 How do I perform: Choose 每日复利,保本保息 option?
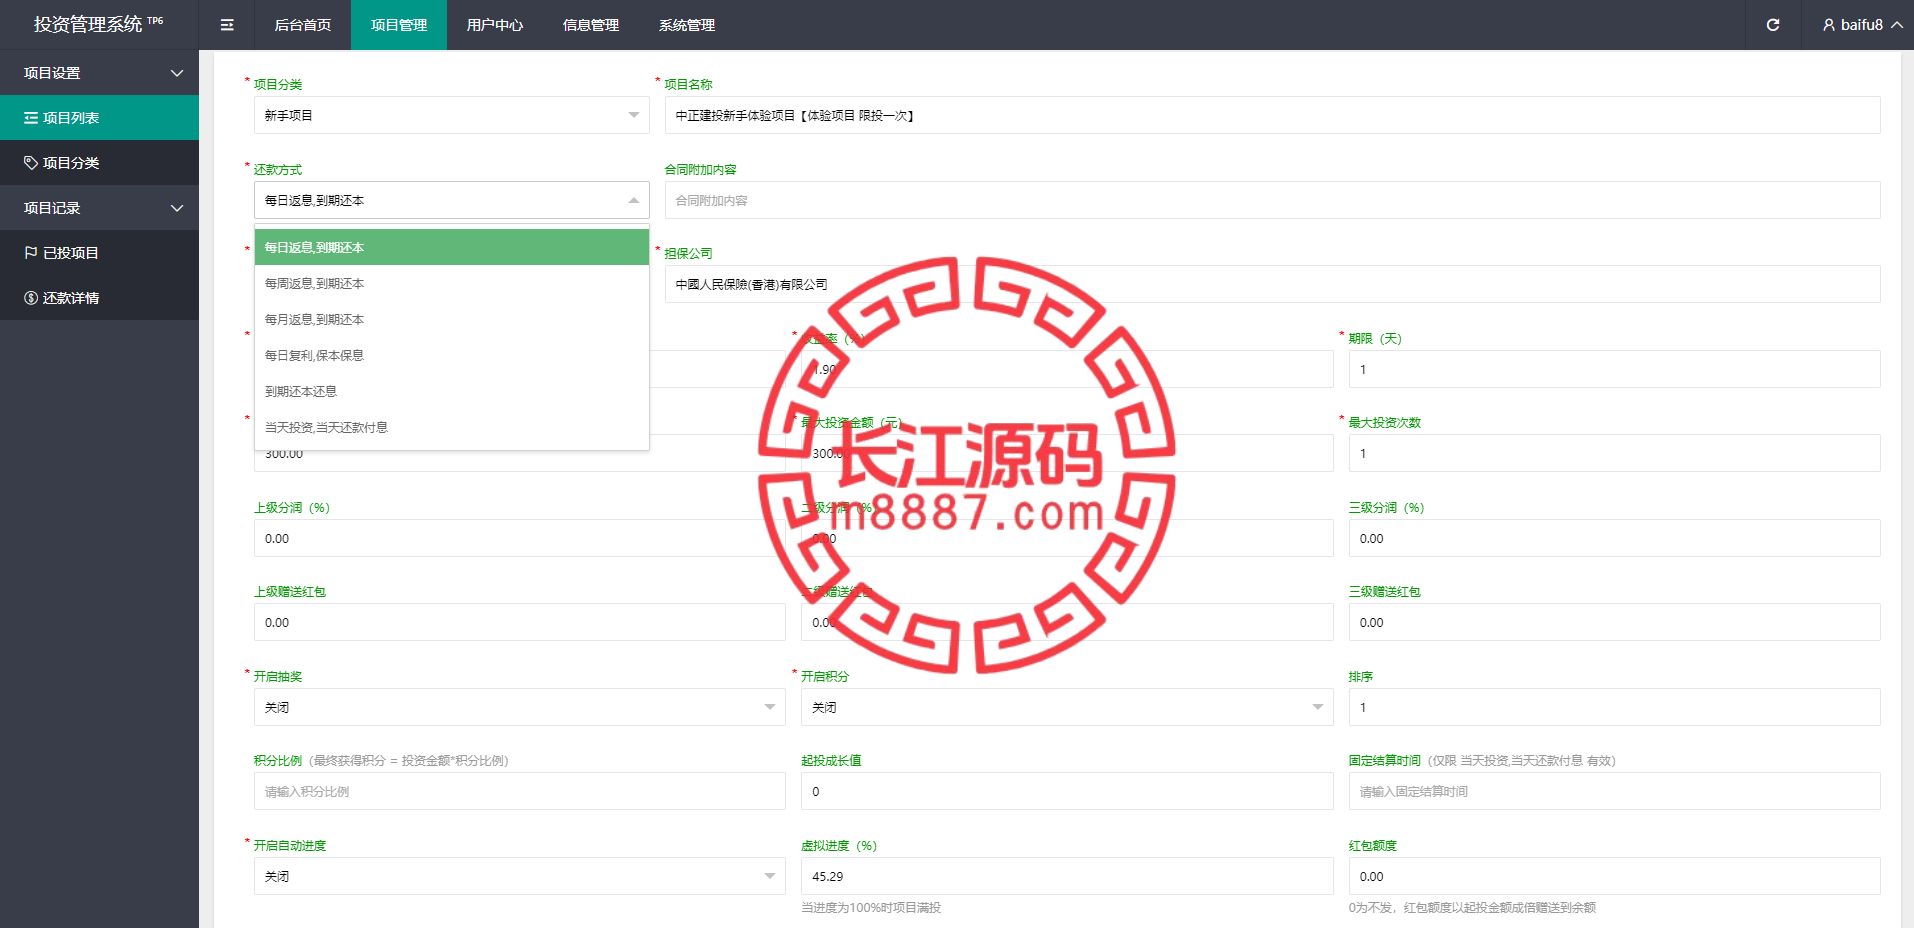pyautogui.click(x=452, y=355)
